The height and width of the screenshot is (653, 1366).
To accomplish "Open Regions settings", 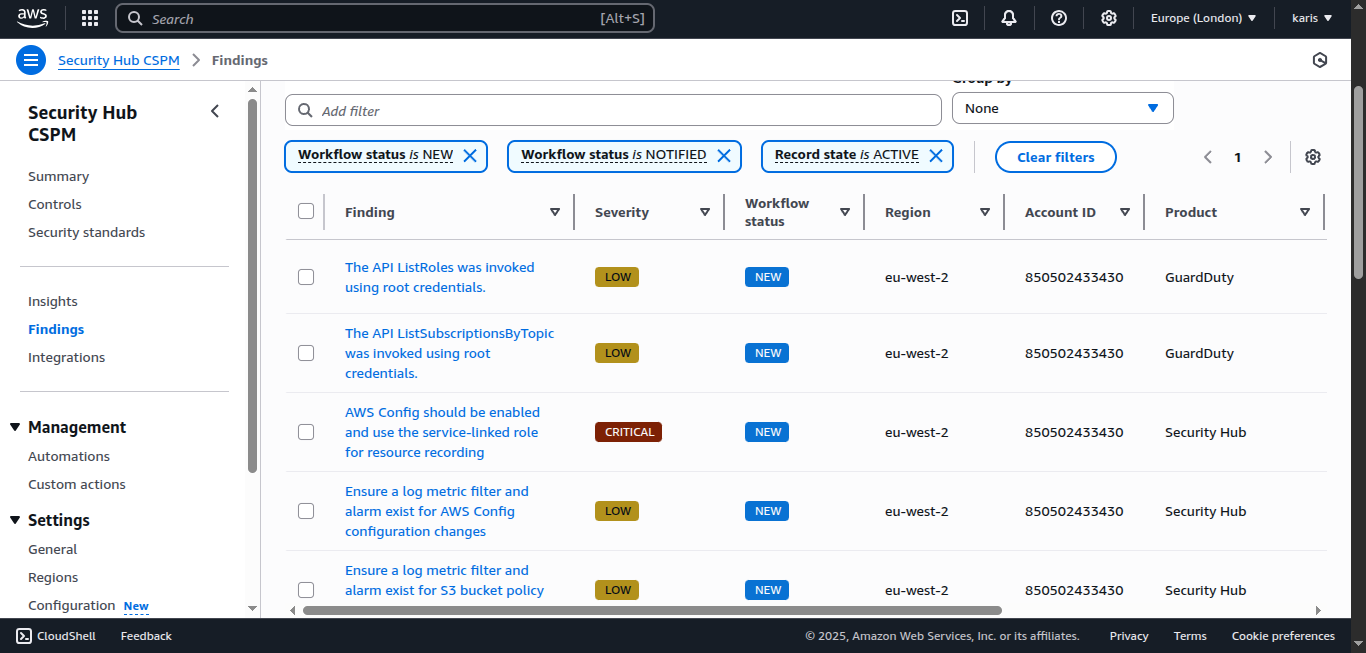I will pyautogui.click(x=53, y=577).
